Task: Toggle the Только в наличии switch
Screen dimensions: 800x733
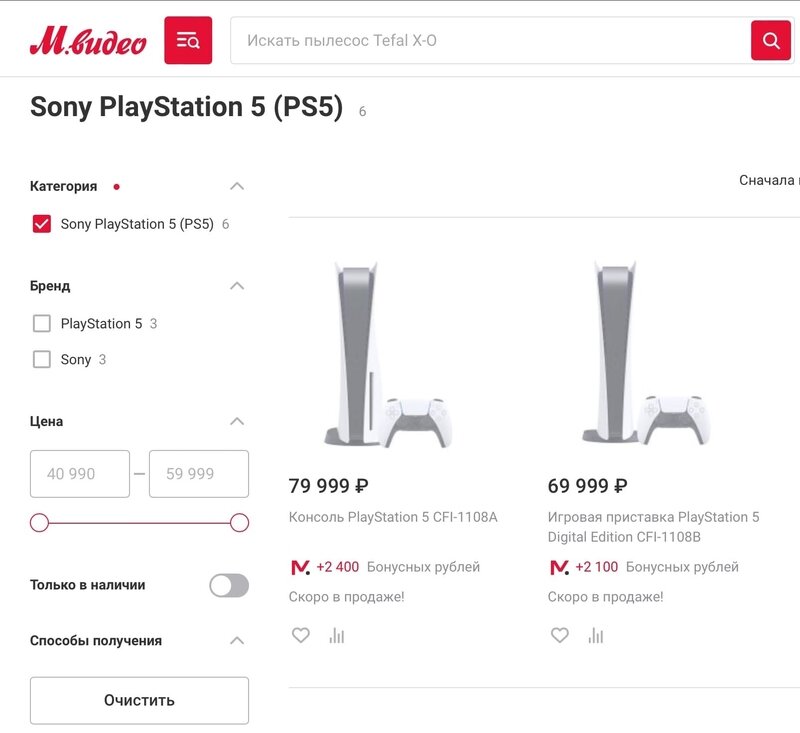Action: click(229, 585)
